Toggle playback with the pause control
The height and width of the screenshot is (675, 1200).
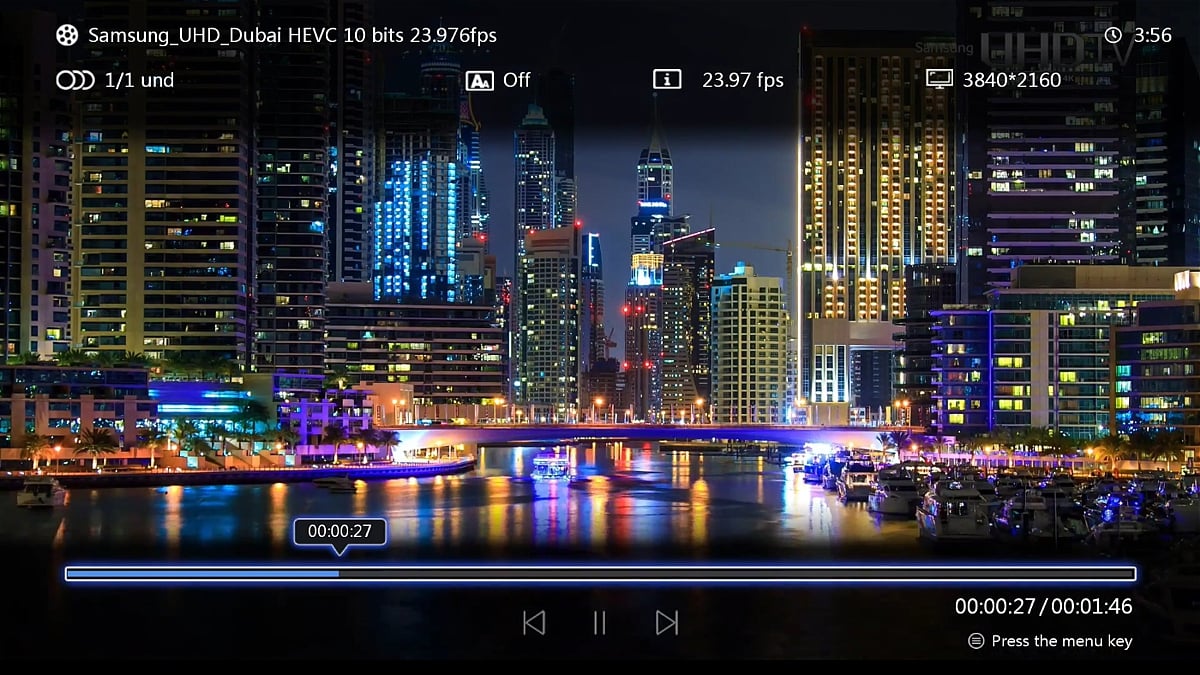[x=600, y=621]
